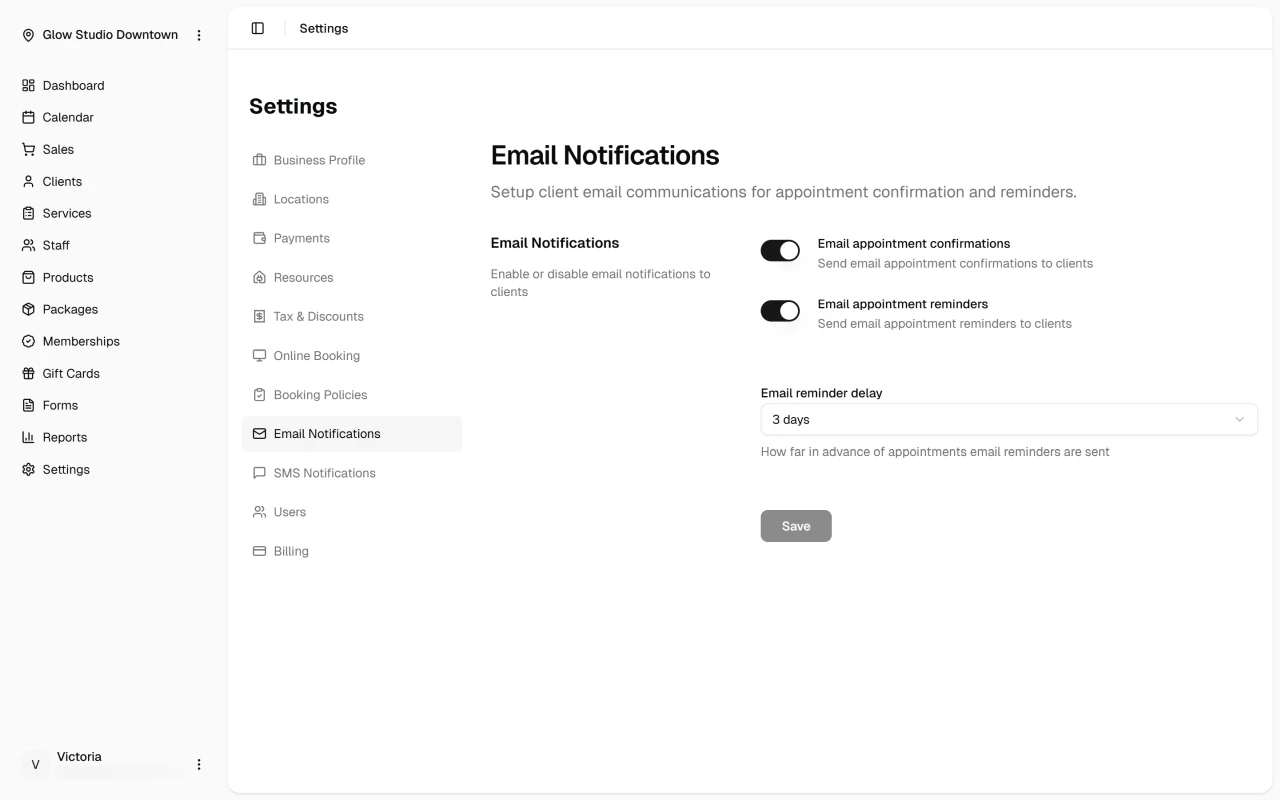
Task: Click the Online Booking monitor icon
Action: coord(259,355)
